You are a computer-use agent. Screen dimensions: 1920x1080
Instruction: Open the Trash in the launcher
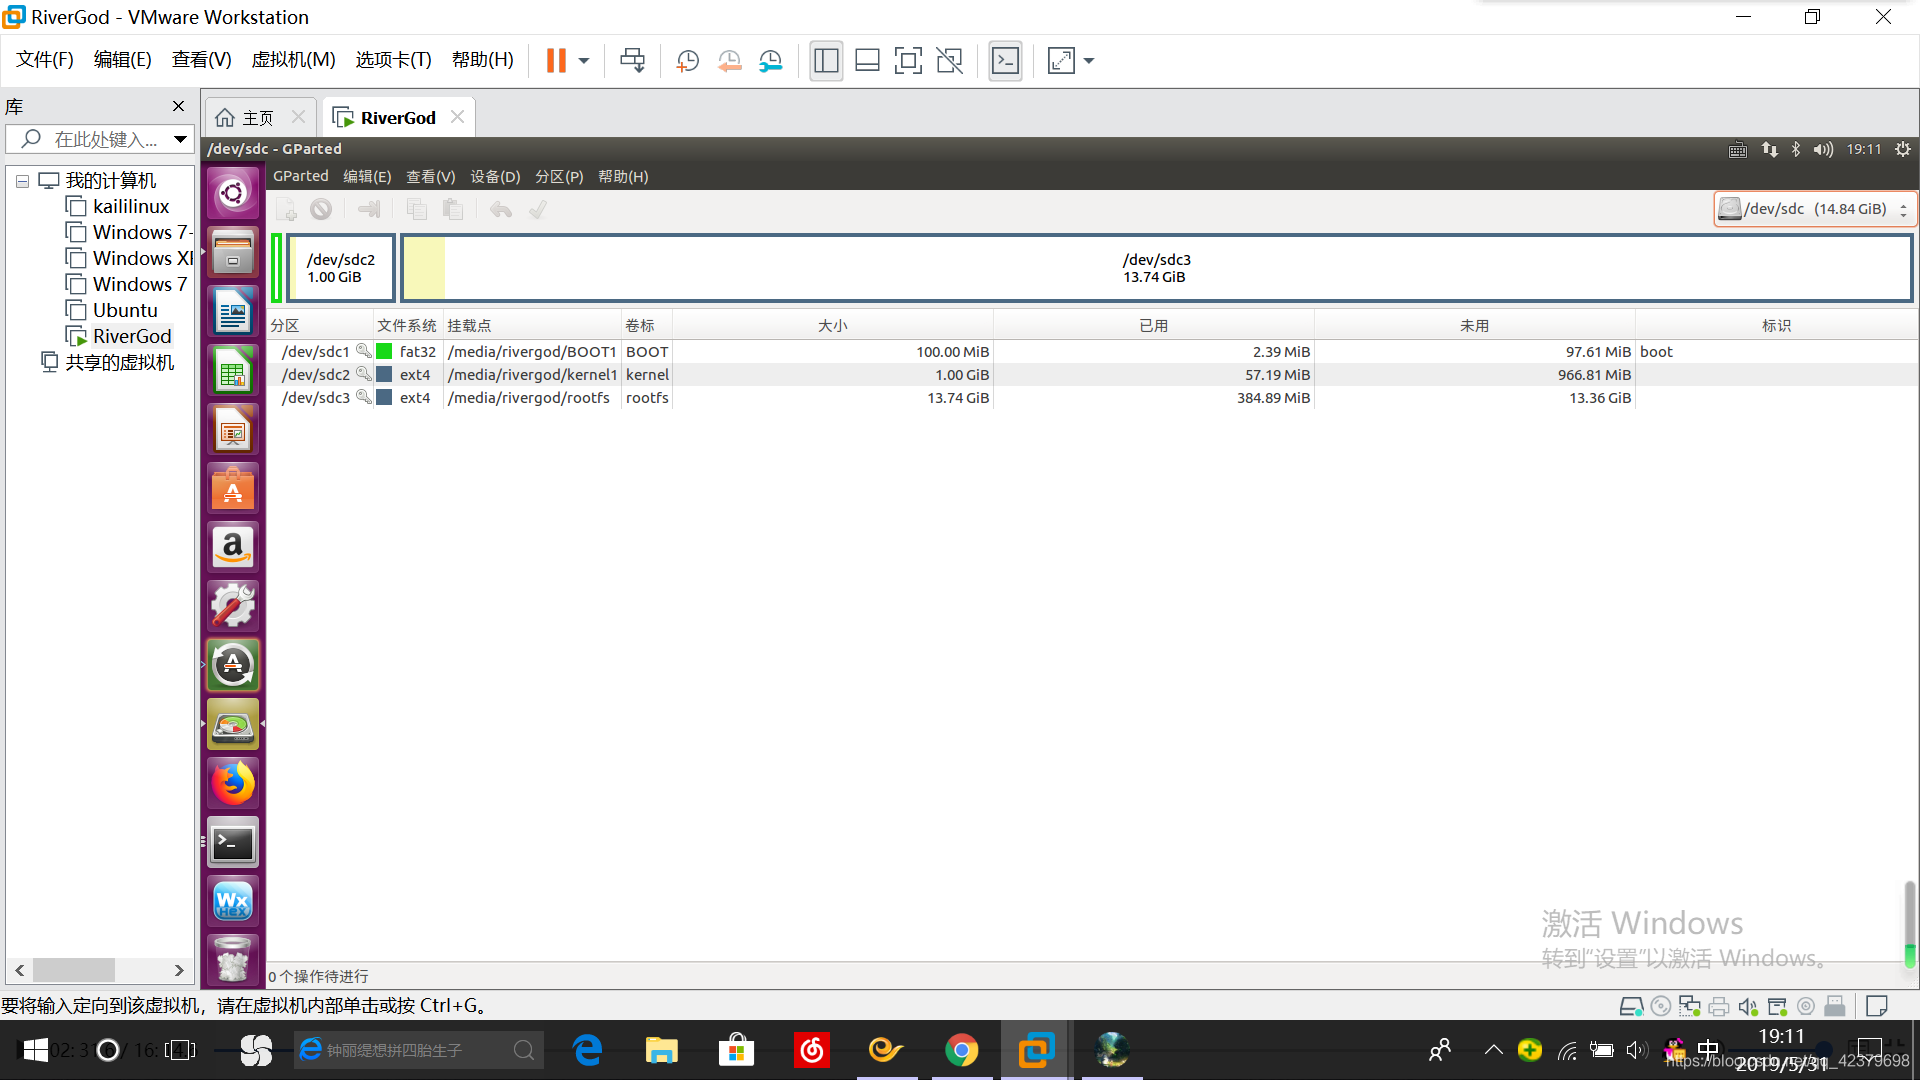(233, 960)
